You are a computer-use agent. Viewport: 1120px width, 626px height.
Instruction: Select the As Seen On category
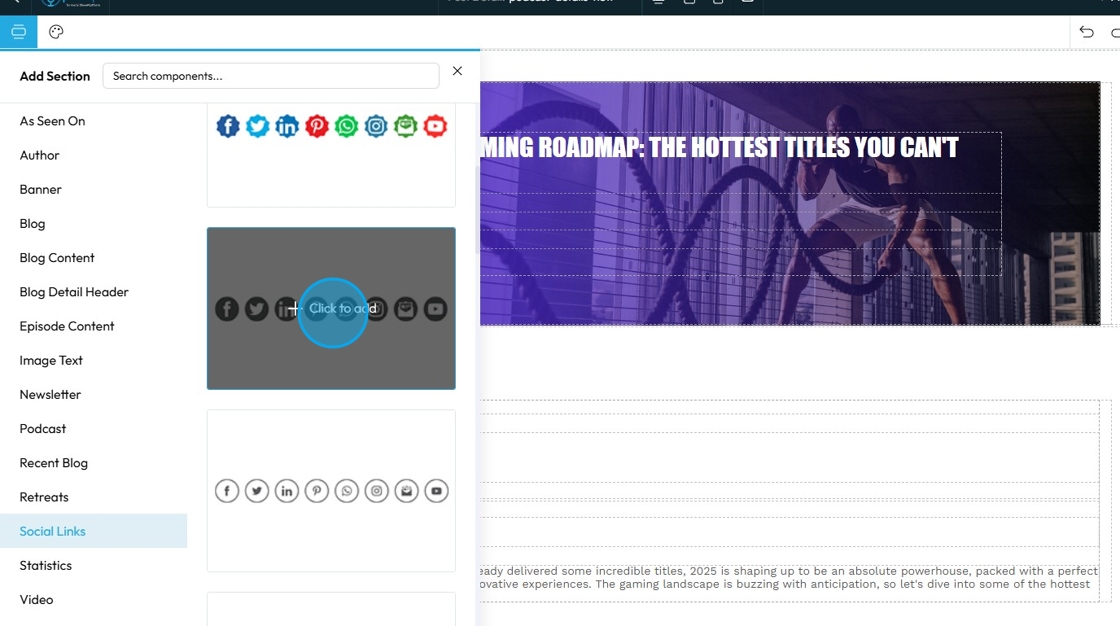(52, 121)
